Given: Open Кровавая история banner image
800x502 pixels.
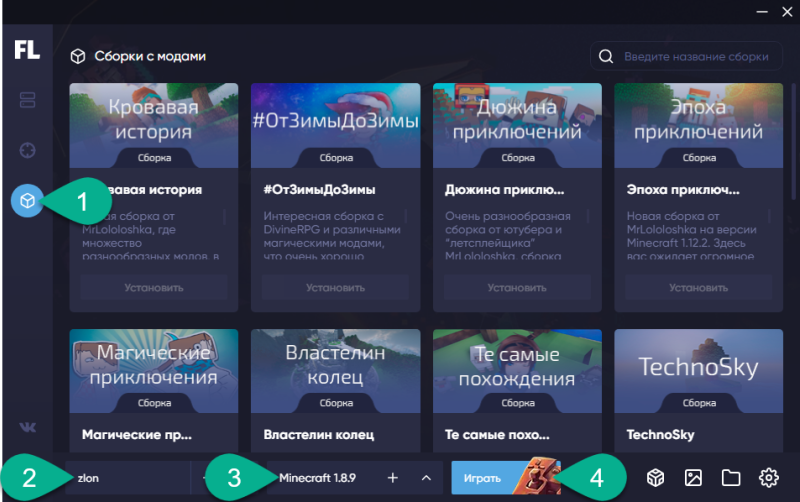Looking at the screenshot, I should click(154, 126).
